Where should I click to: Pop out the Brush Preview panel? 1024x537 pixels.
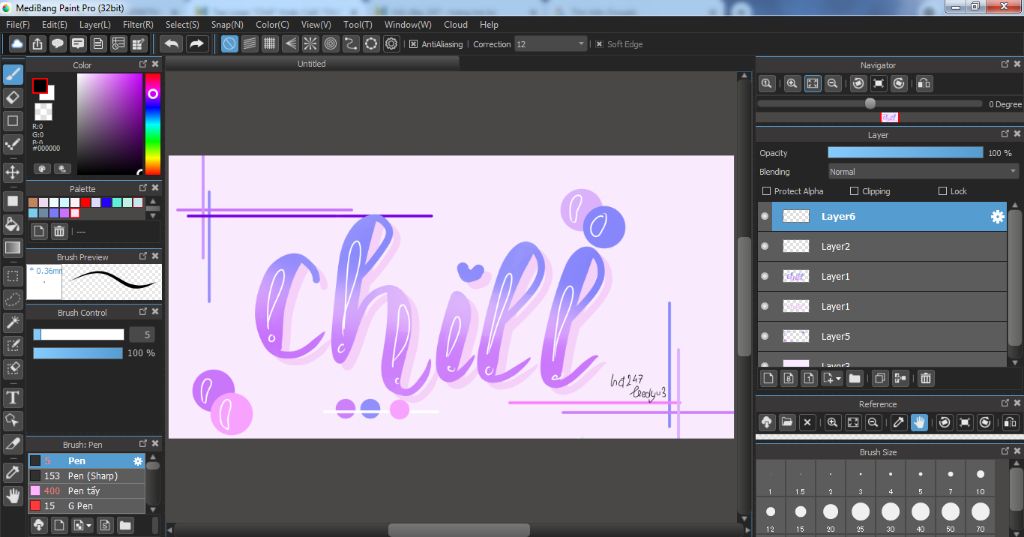[x=143, y=256]
